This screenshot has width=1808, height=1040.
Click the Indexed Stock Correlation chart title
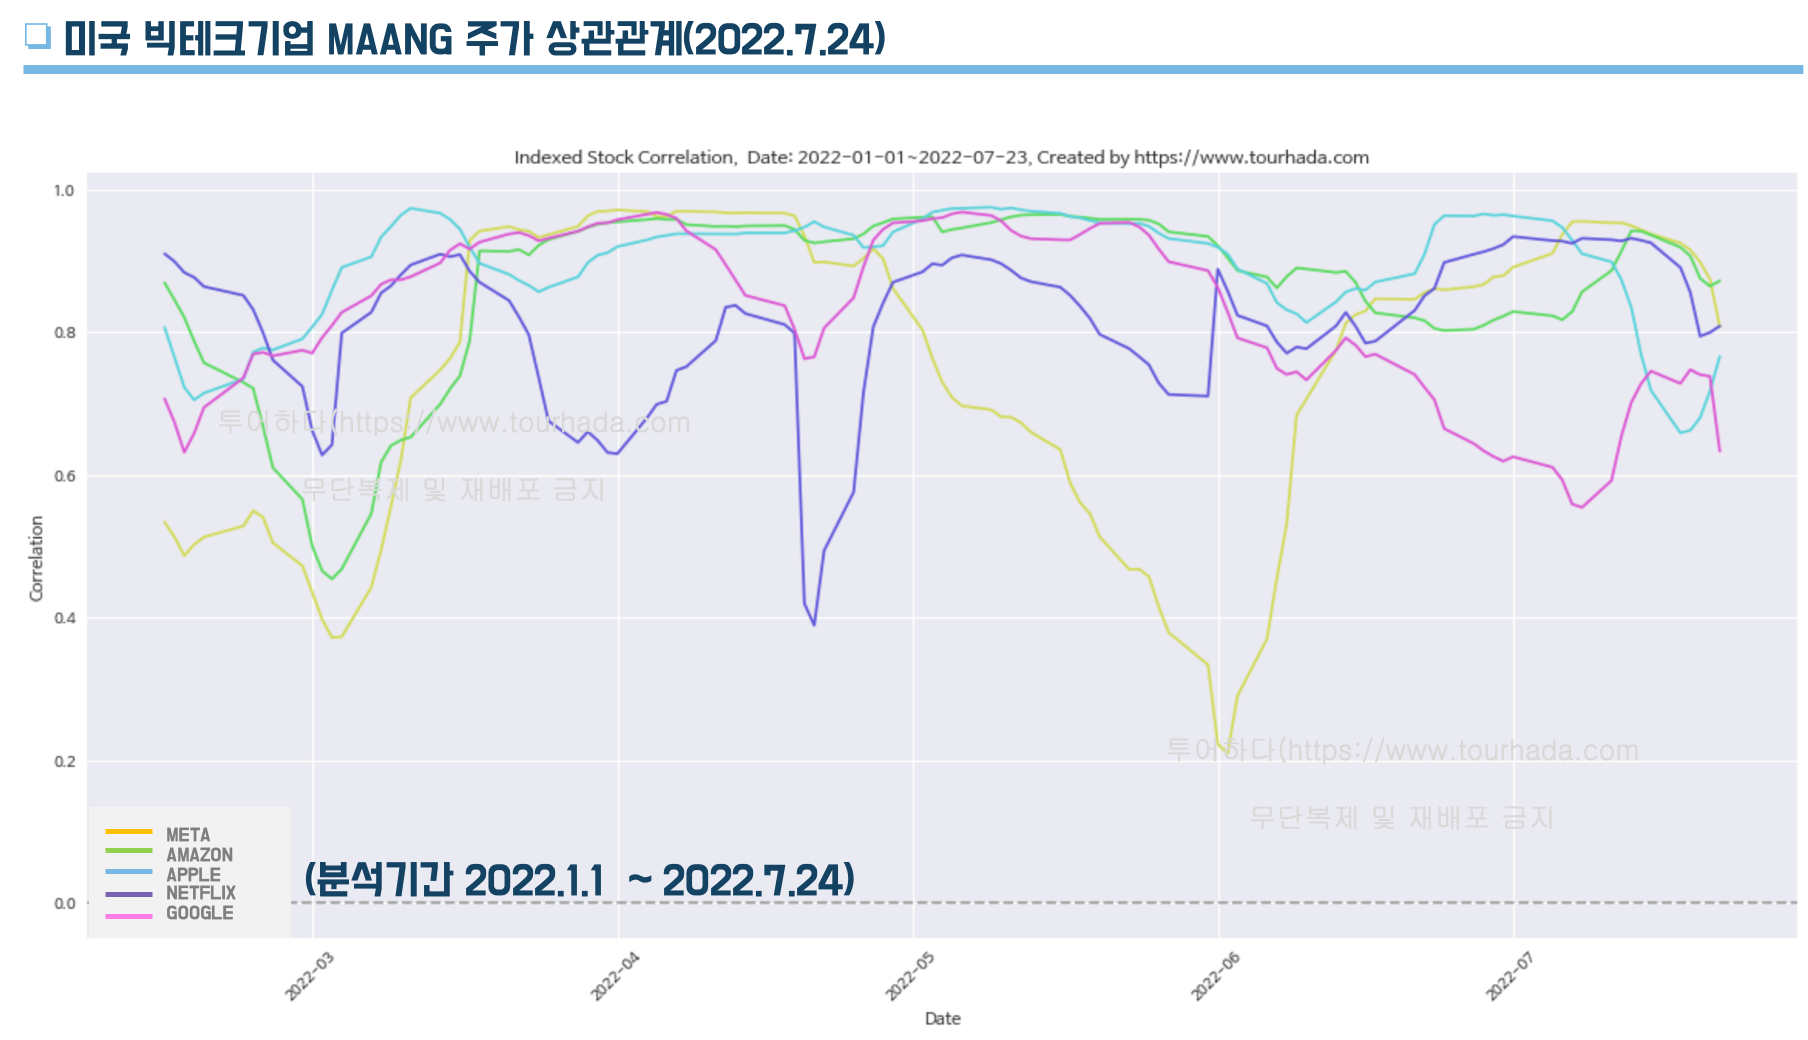[x=941, y=157]
